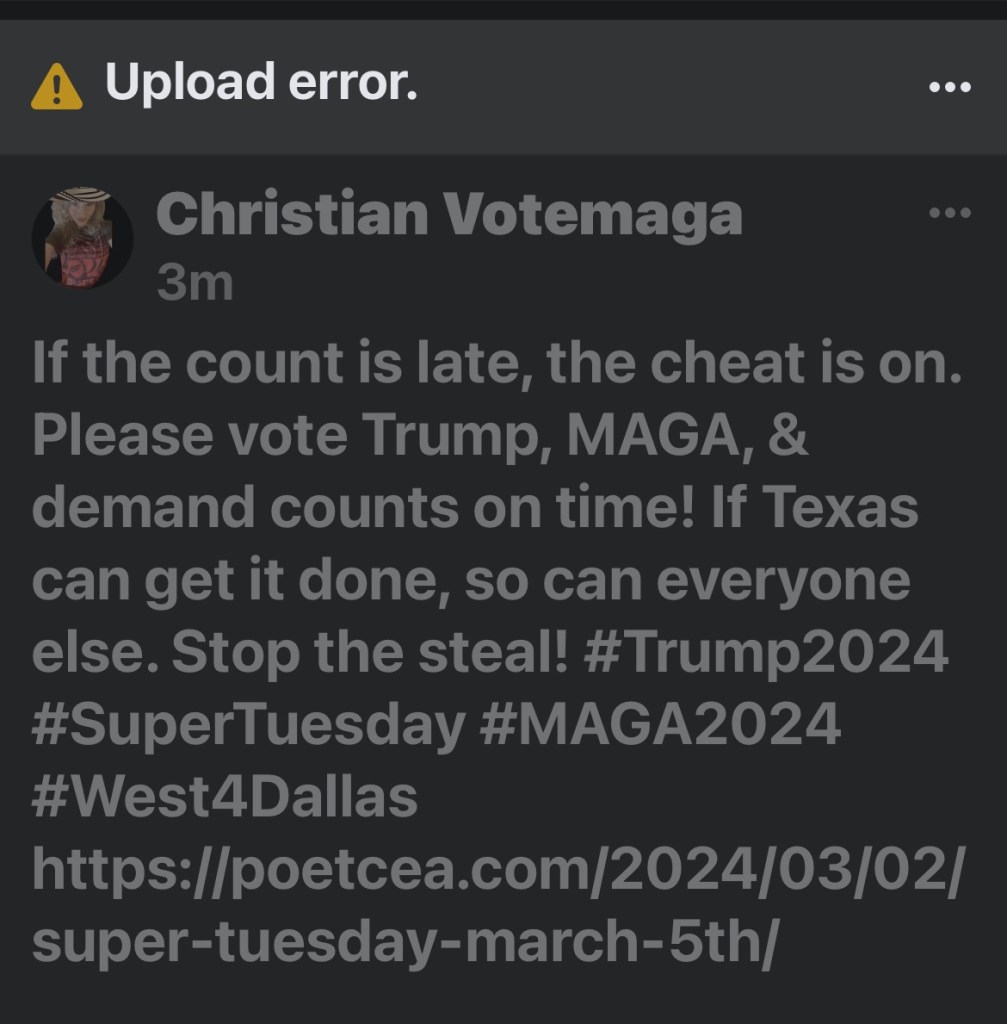Open the #West4Dallas hashtag
The image size is (1007, 1024).
coord(224,797)
